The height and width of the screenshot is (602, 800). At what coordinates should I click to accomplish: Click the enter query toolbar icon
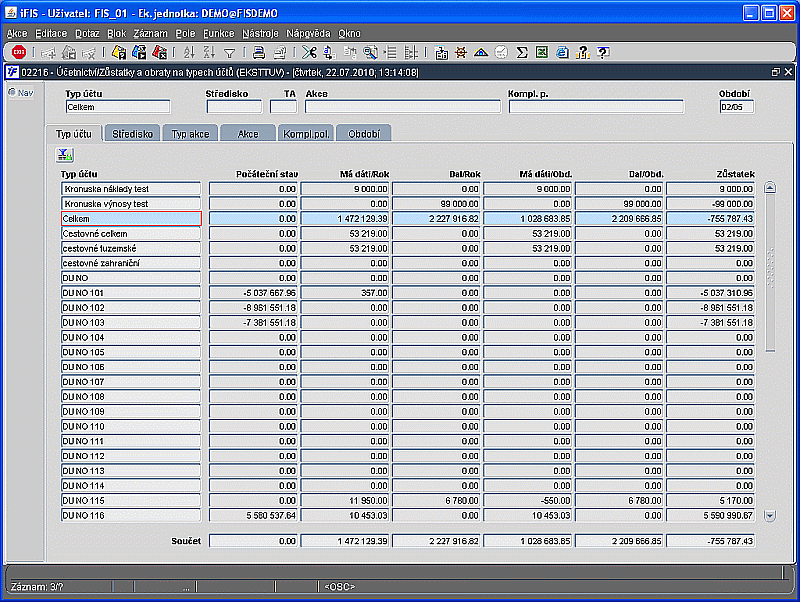[x=119, y=52]
